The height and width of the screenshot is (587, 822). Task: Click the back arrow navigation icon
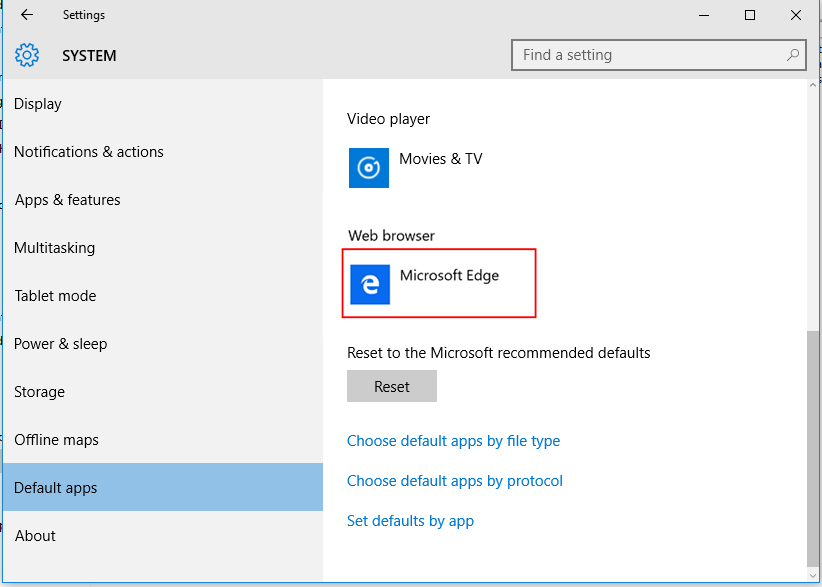pos(27,15)
